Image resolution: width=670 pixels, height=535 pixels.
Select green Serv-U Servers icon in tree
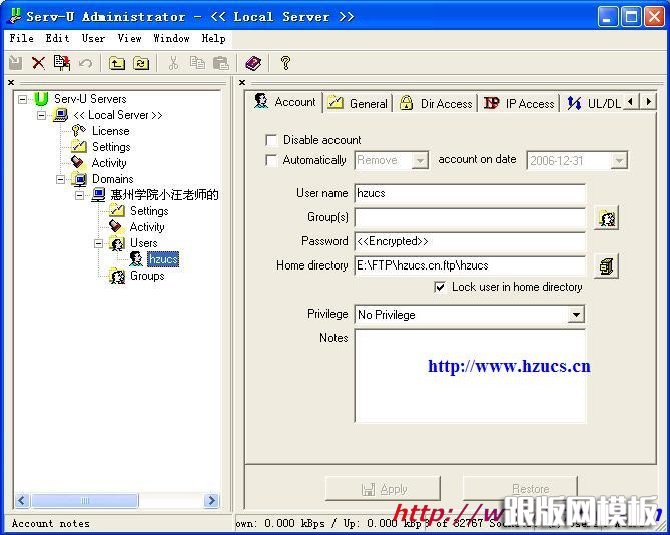pyautogui.click(x=41, y=99)
